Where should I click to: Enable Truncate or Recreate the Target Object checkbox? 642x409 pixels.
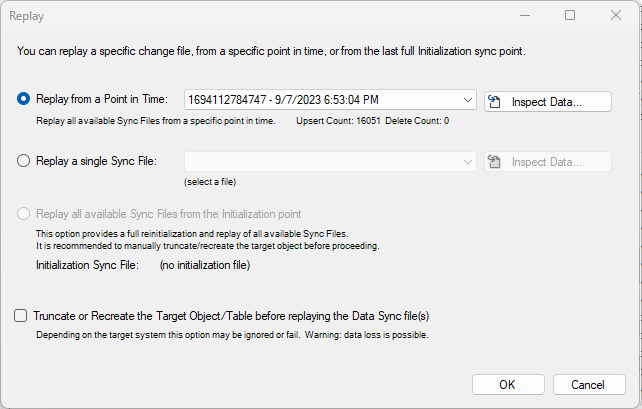tap(22, 316)
